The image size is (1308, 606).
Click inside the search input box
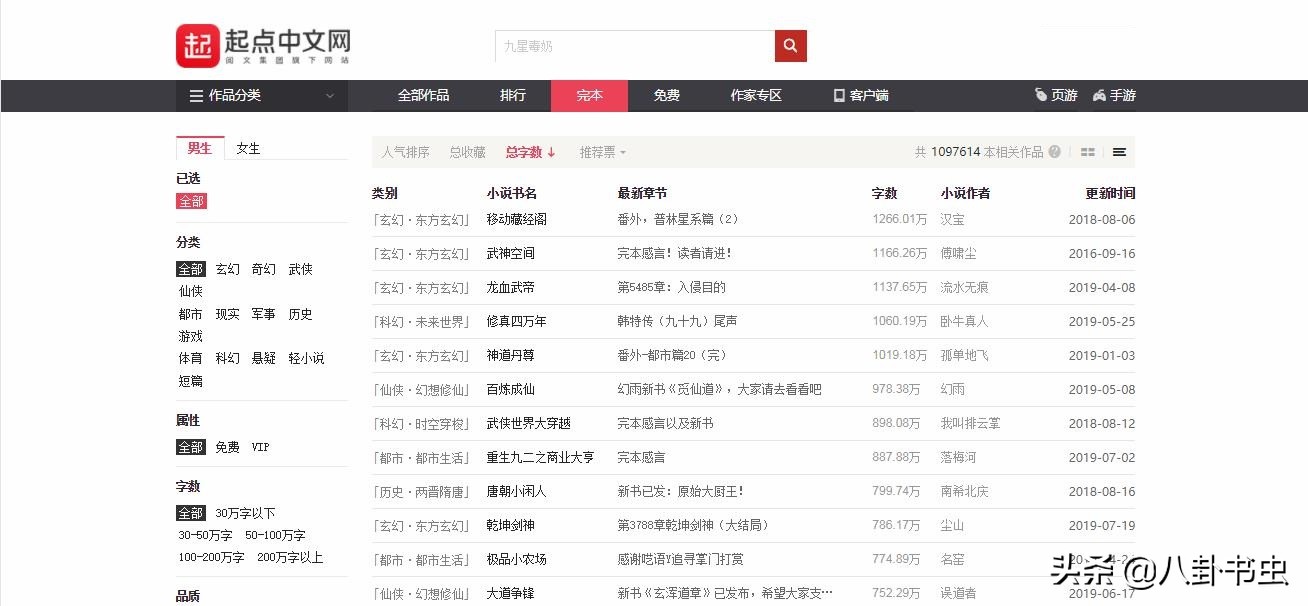630,45
